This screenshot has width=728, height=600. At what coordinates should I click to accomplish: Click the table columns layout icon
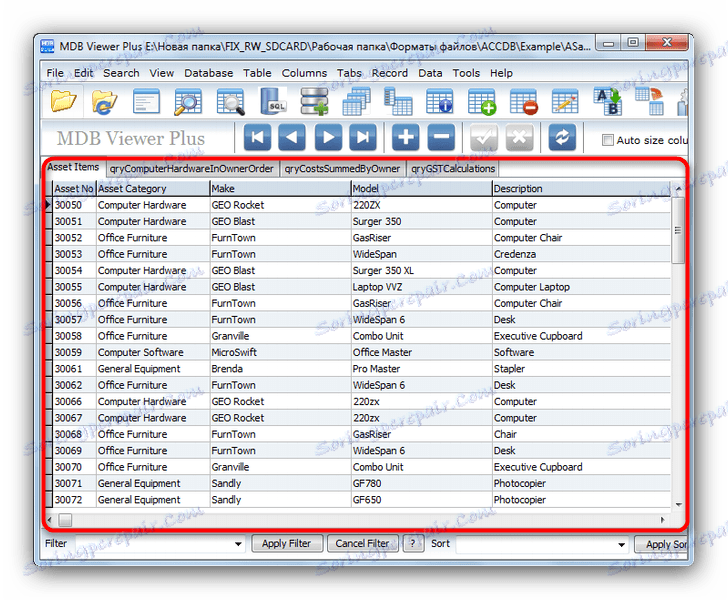(398, 102)
